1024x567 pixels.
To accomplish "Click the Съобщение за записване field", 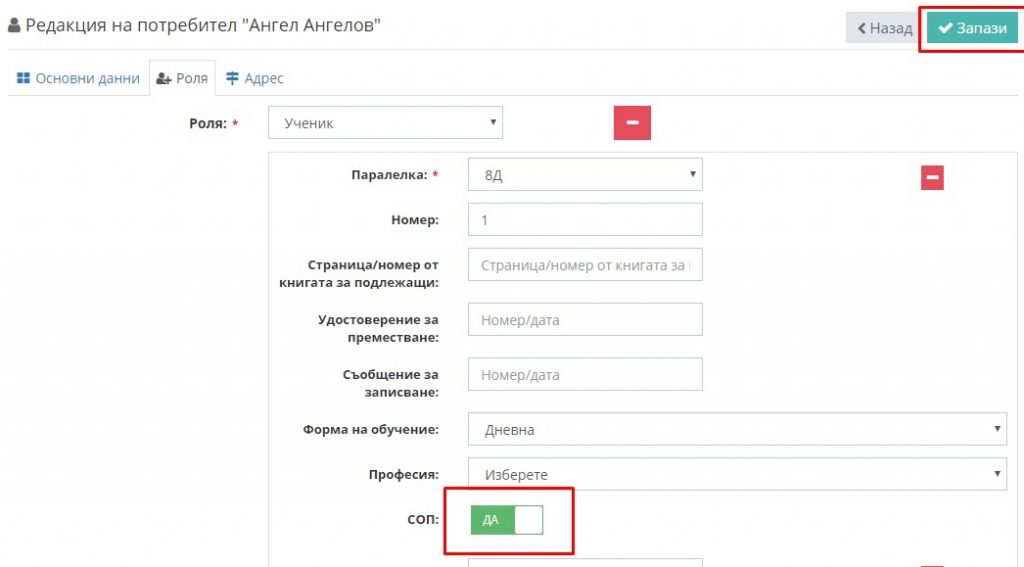I will (x=585, y=374).
